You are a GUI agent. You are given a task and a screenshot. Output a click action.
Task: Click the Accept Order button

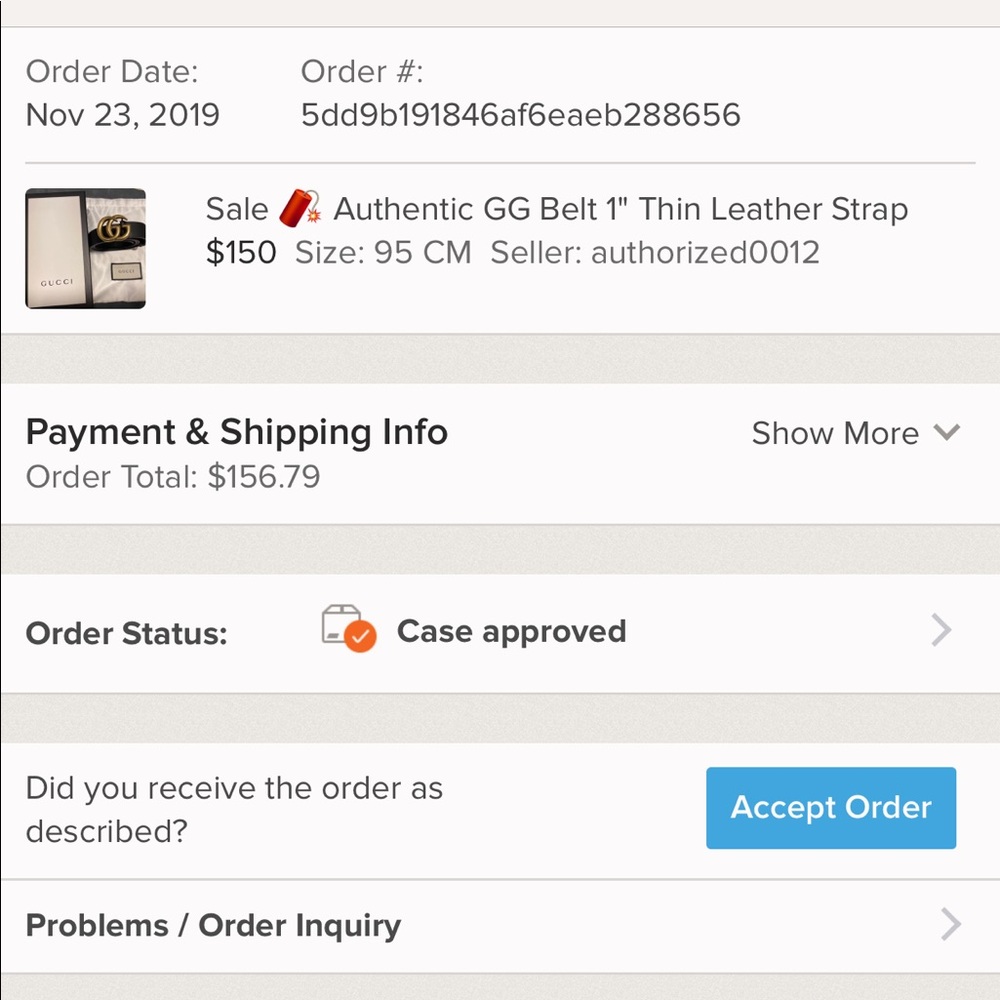pos(830,808)
